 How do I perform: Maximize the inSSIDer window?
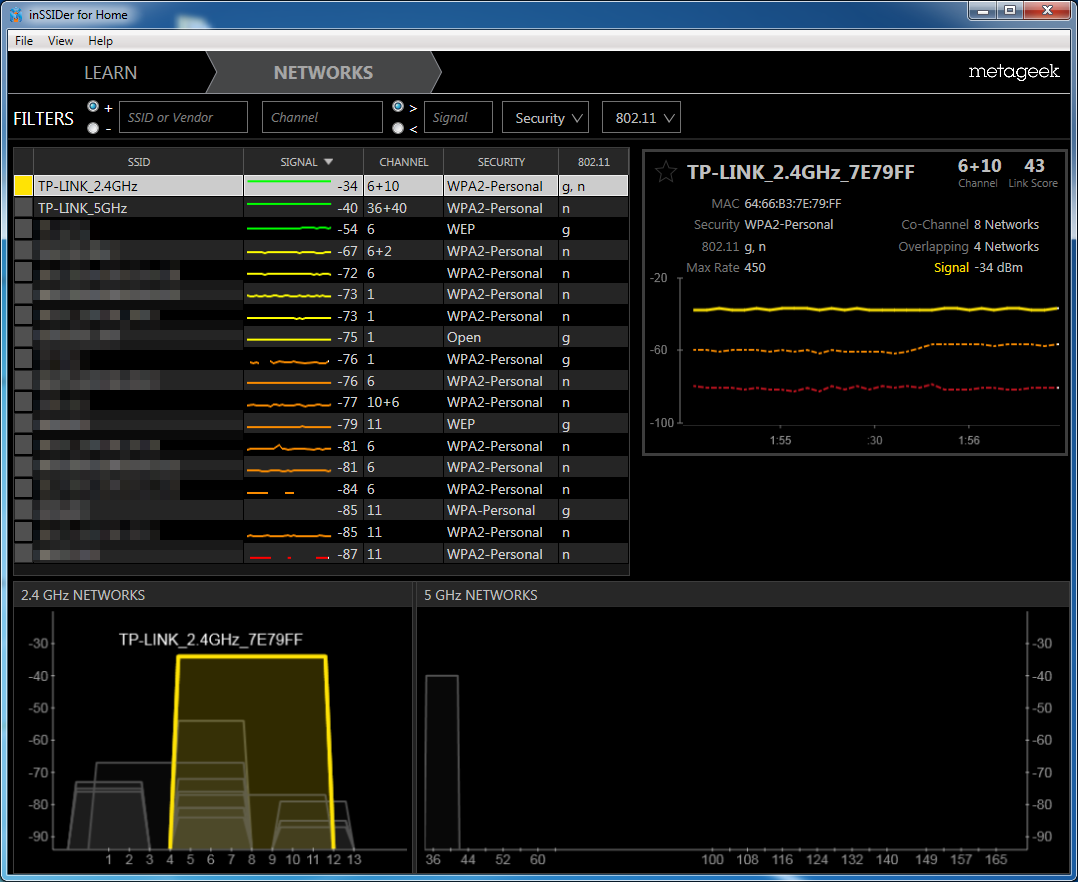pyautogui.click(x=1010, y=10)
